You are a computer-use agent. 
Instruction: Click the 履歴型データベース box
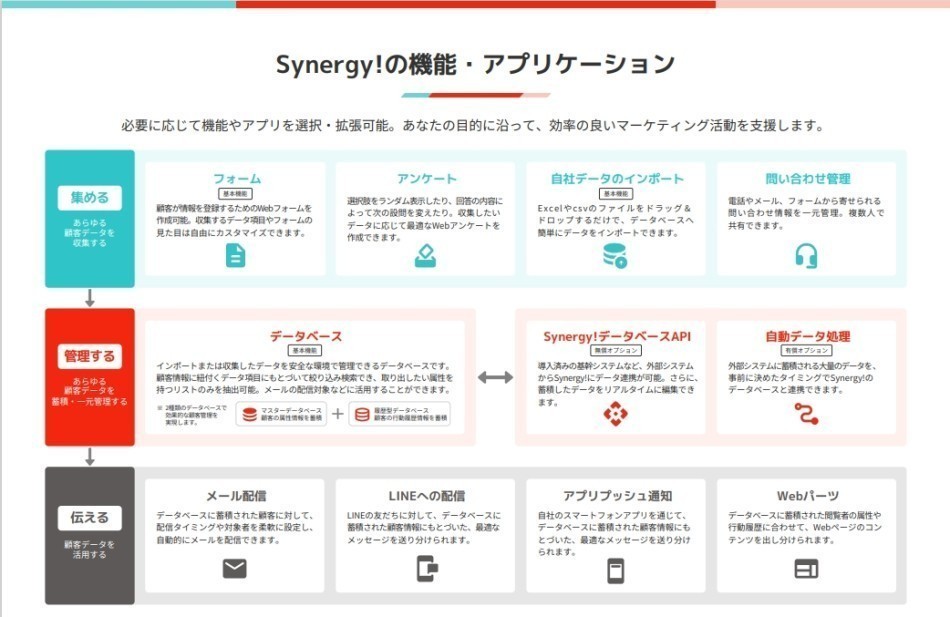(x=399, y=414)
